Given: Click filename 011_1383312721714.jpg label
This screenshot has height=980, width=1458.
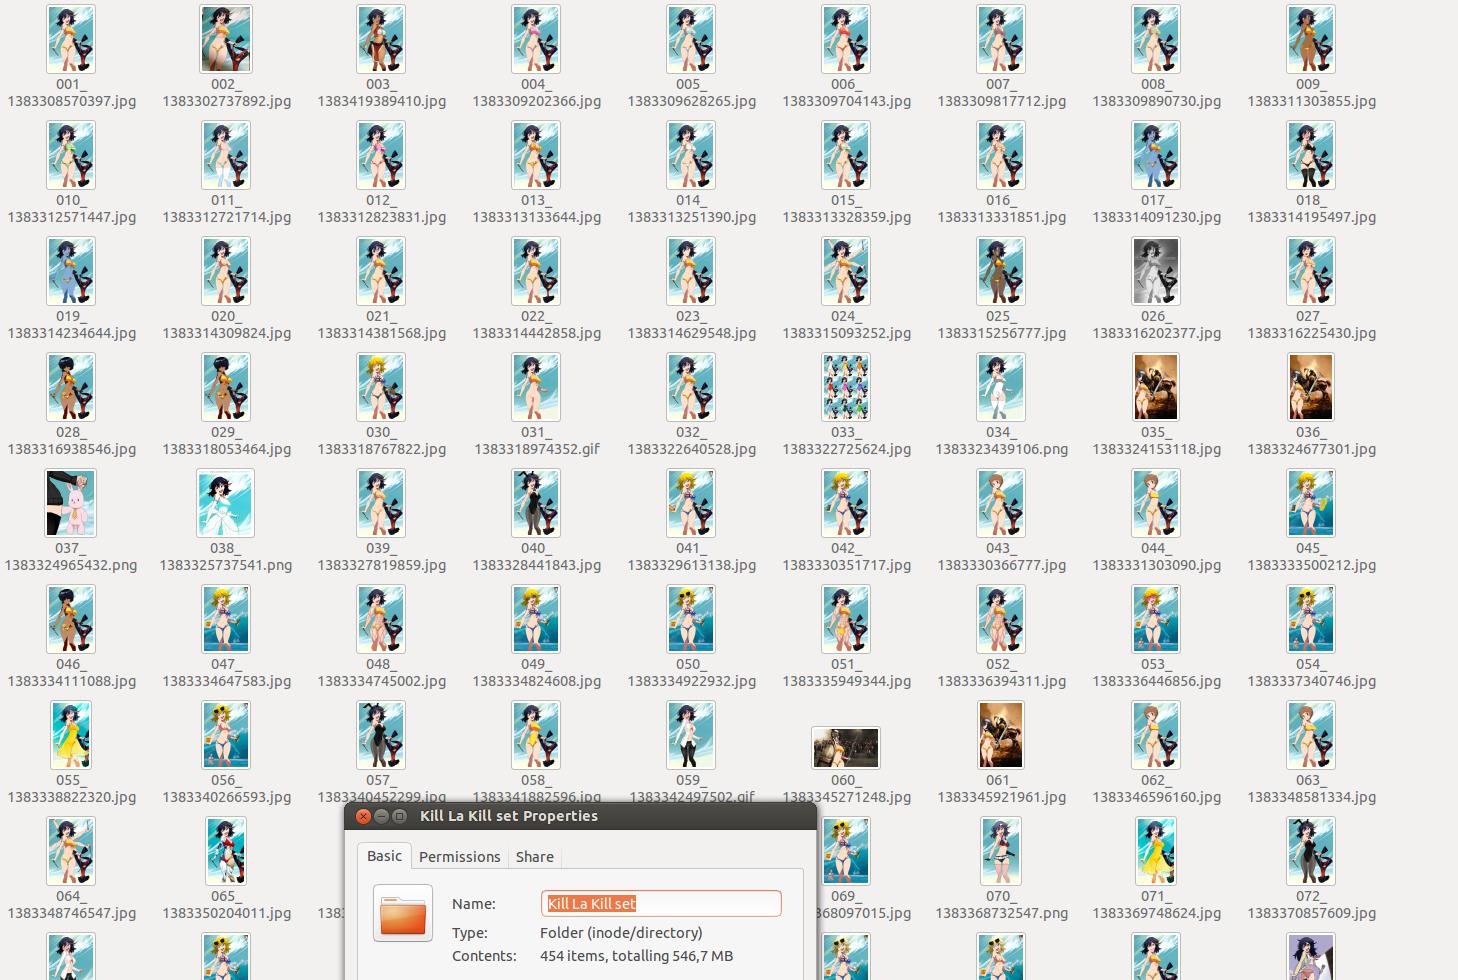Looking at the screenshot, I should pyautogui.click(x=226, y=209).
